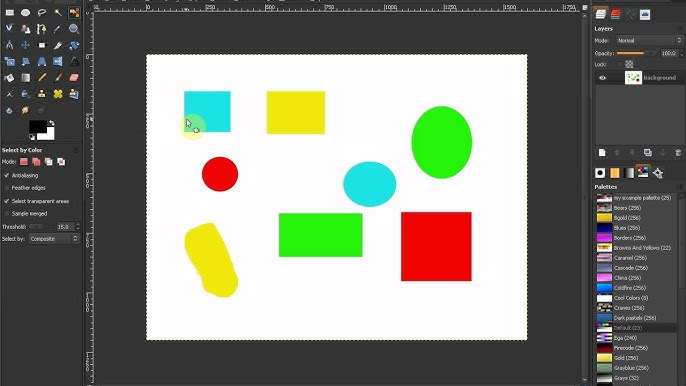Switch to the Paths dock tab
The height and width of the screenshot is (386, 686).
click(630, 14)
